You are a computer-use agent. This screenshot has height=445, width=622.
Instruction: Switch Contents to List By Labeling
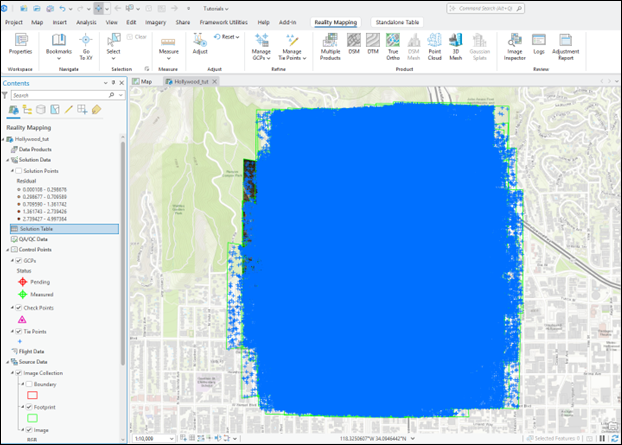(96, 109)
